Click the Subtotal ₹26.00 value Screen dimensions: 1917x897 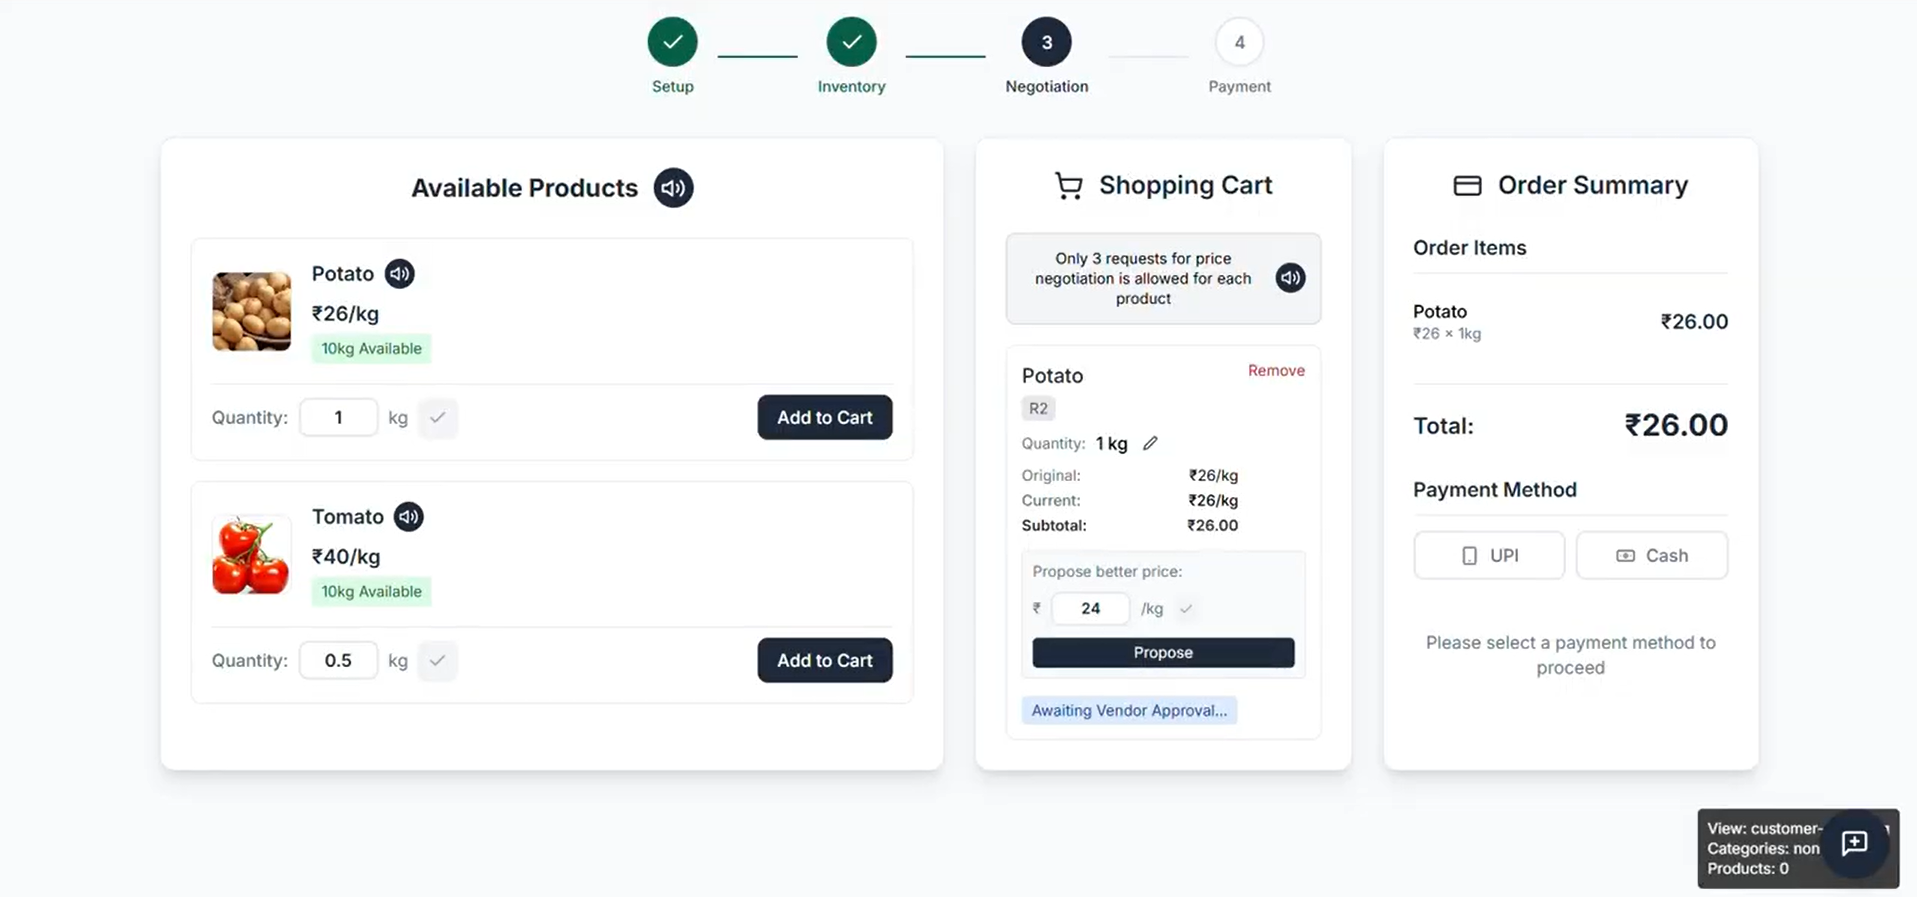tap(1212, 526)
